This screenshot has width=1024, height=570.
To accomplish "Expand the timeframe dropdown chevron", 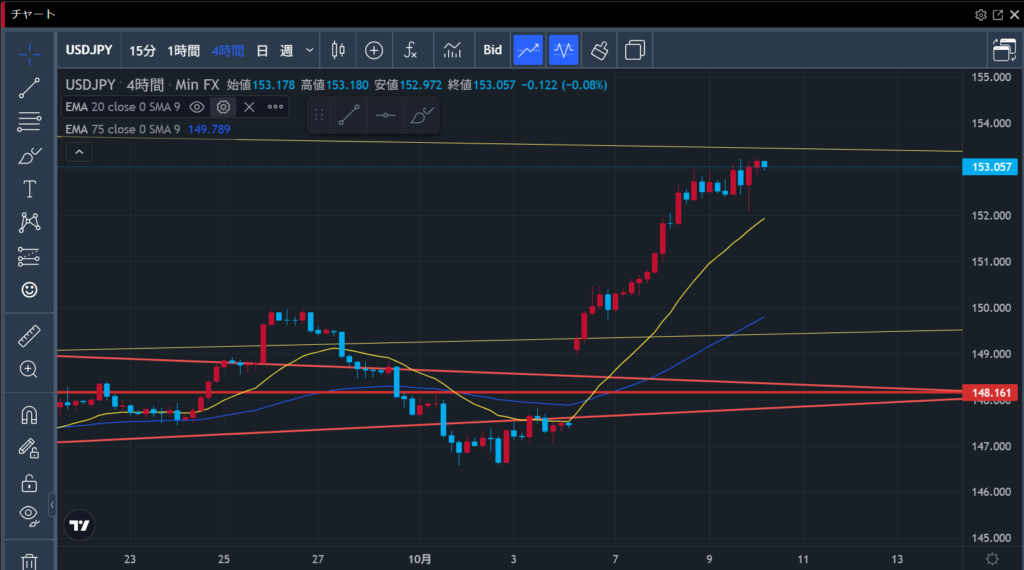I will pos(310,50).
